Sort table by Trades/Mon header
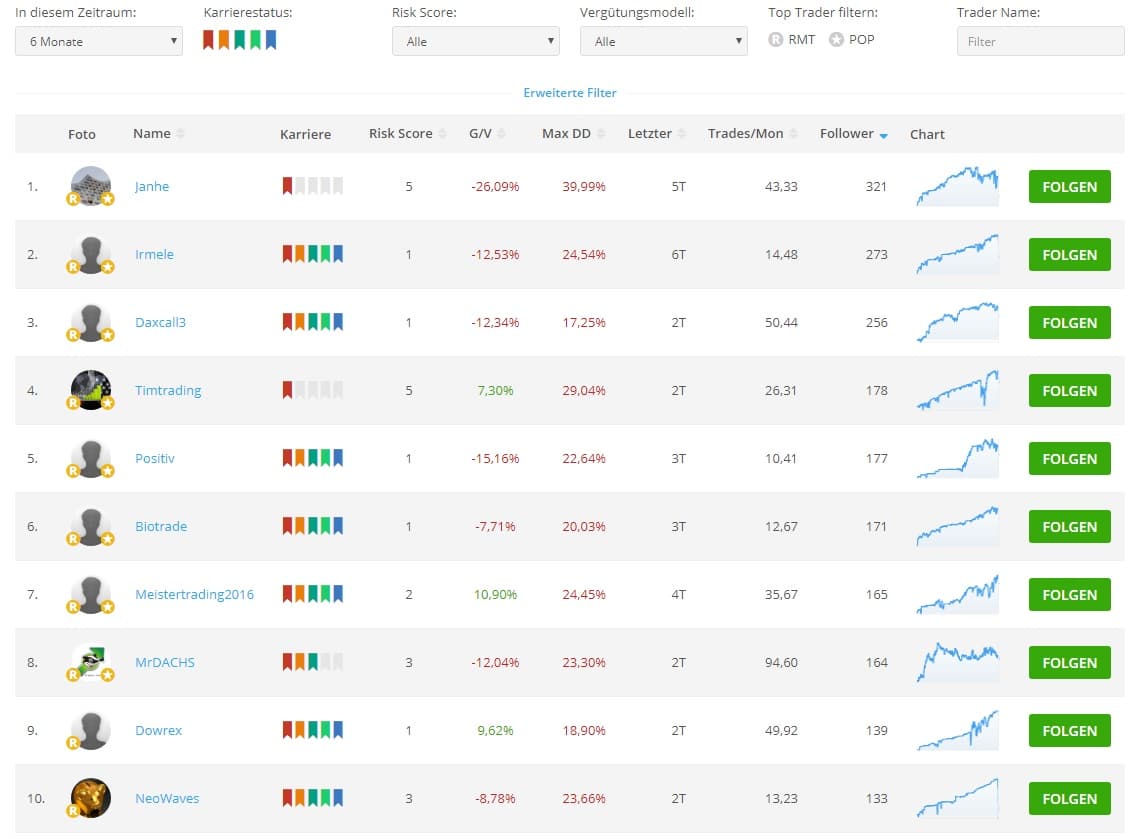This screenshot has width=1129, height=839. point(745,134)
